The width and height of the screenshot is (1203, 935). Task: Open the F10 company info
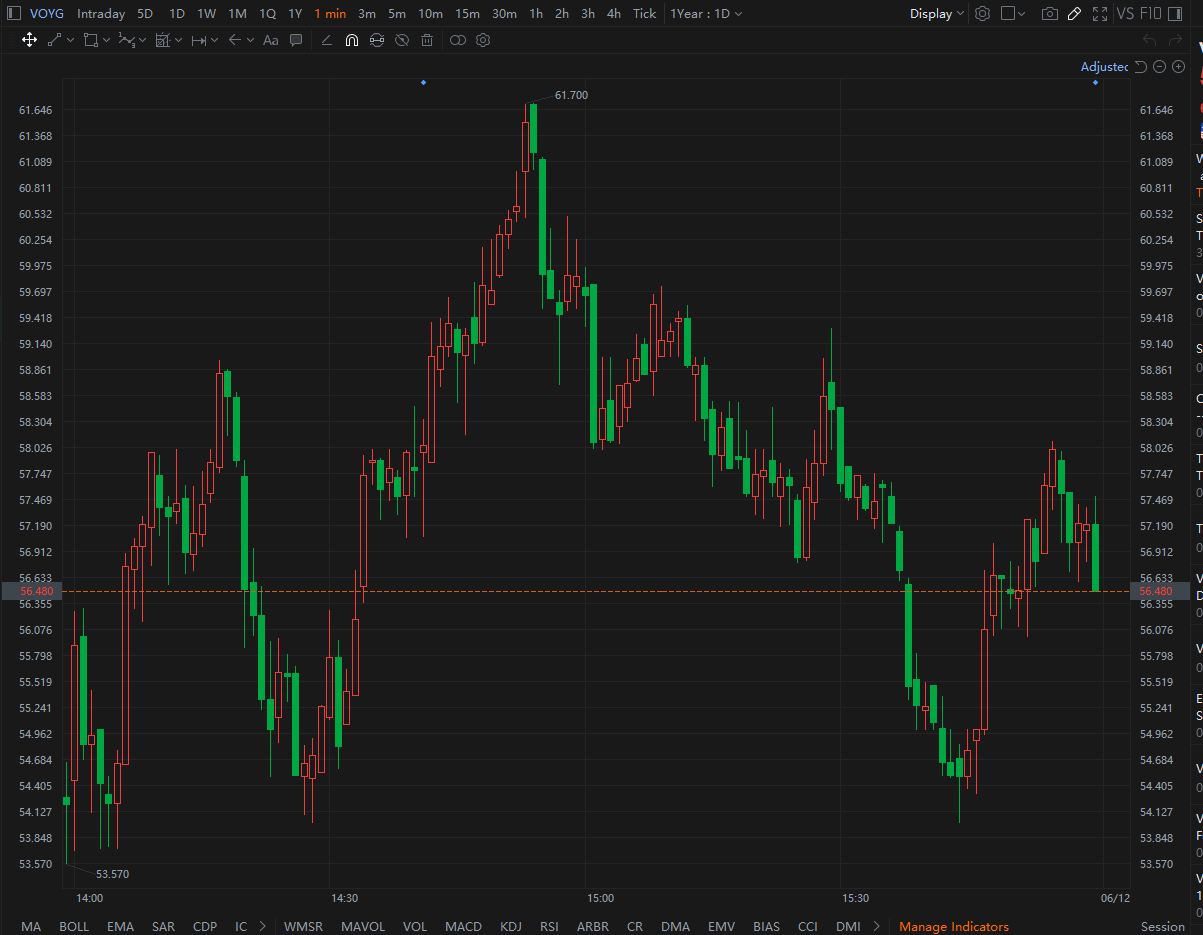point(1151,14)
